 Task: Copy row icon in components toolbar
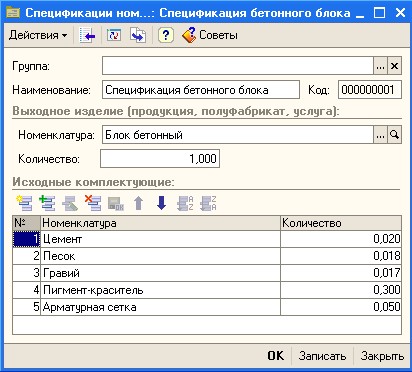point(47,203)
